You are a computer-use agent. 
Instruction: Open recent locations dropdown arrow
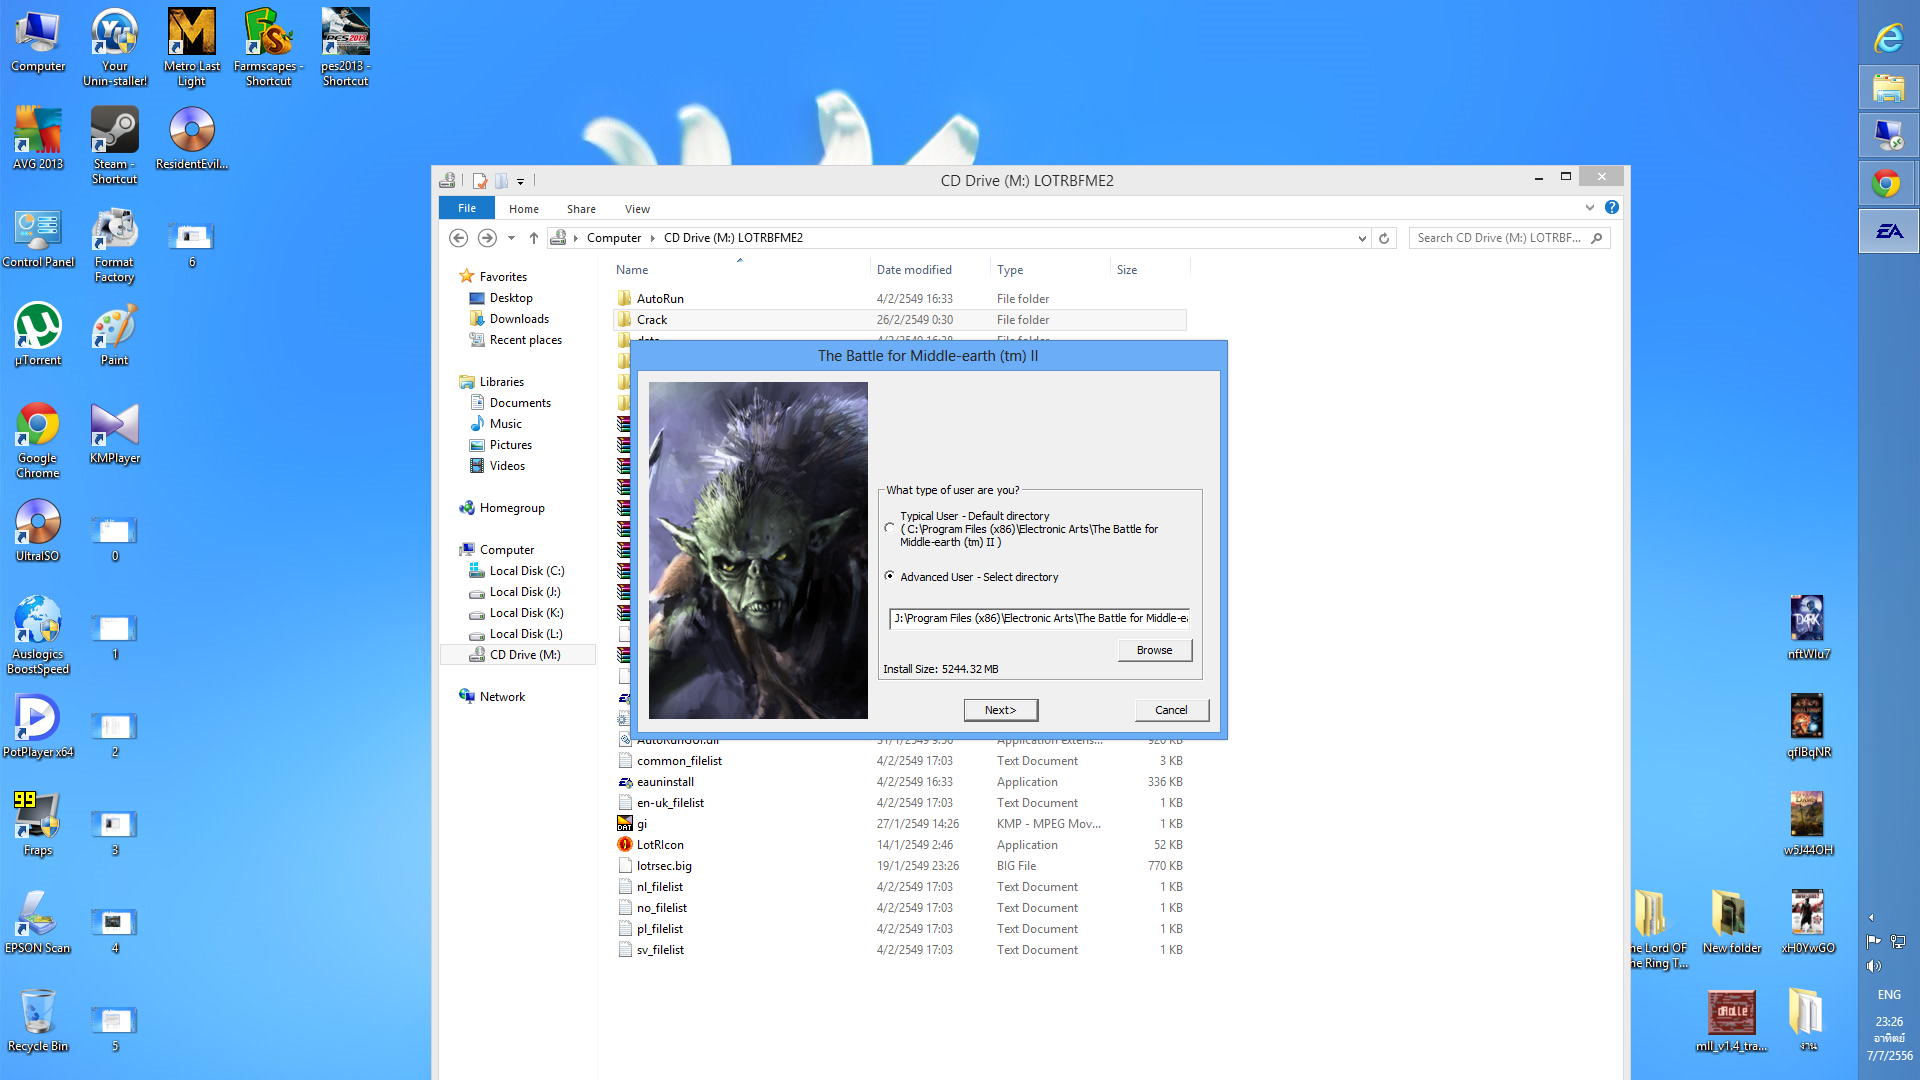(x=511, y=238)
